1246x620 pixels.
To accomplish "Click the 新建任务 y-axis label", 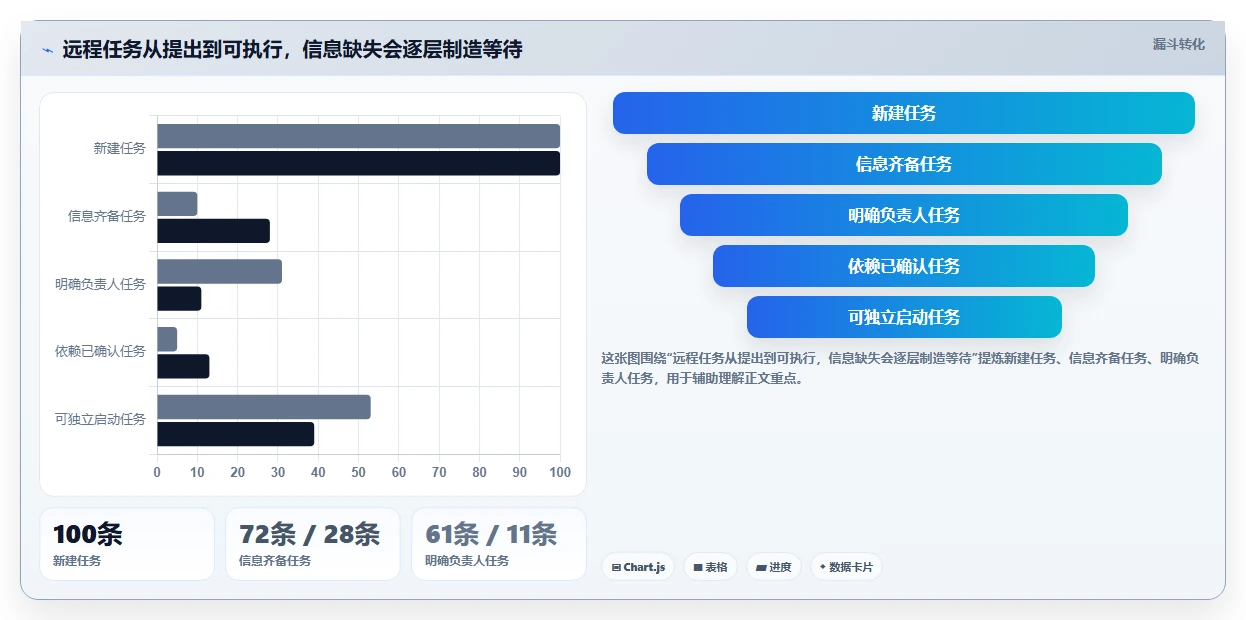I will [x=119, y=148].
